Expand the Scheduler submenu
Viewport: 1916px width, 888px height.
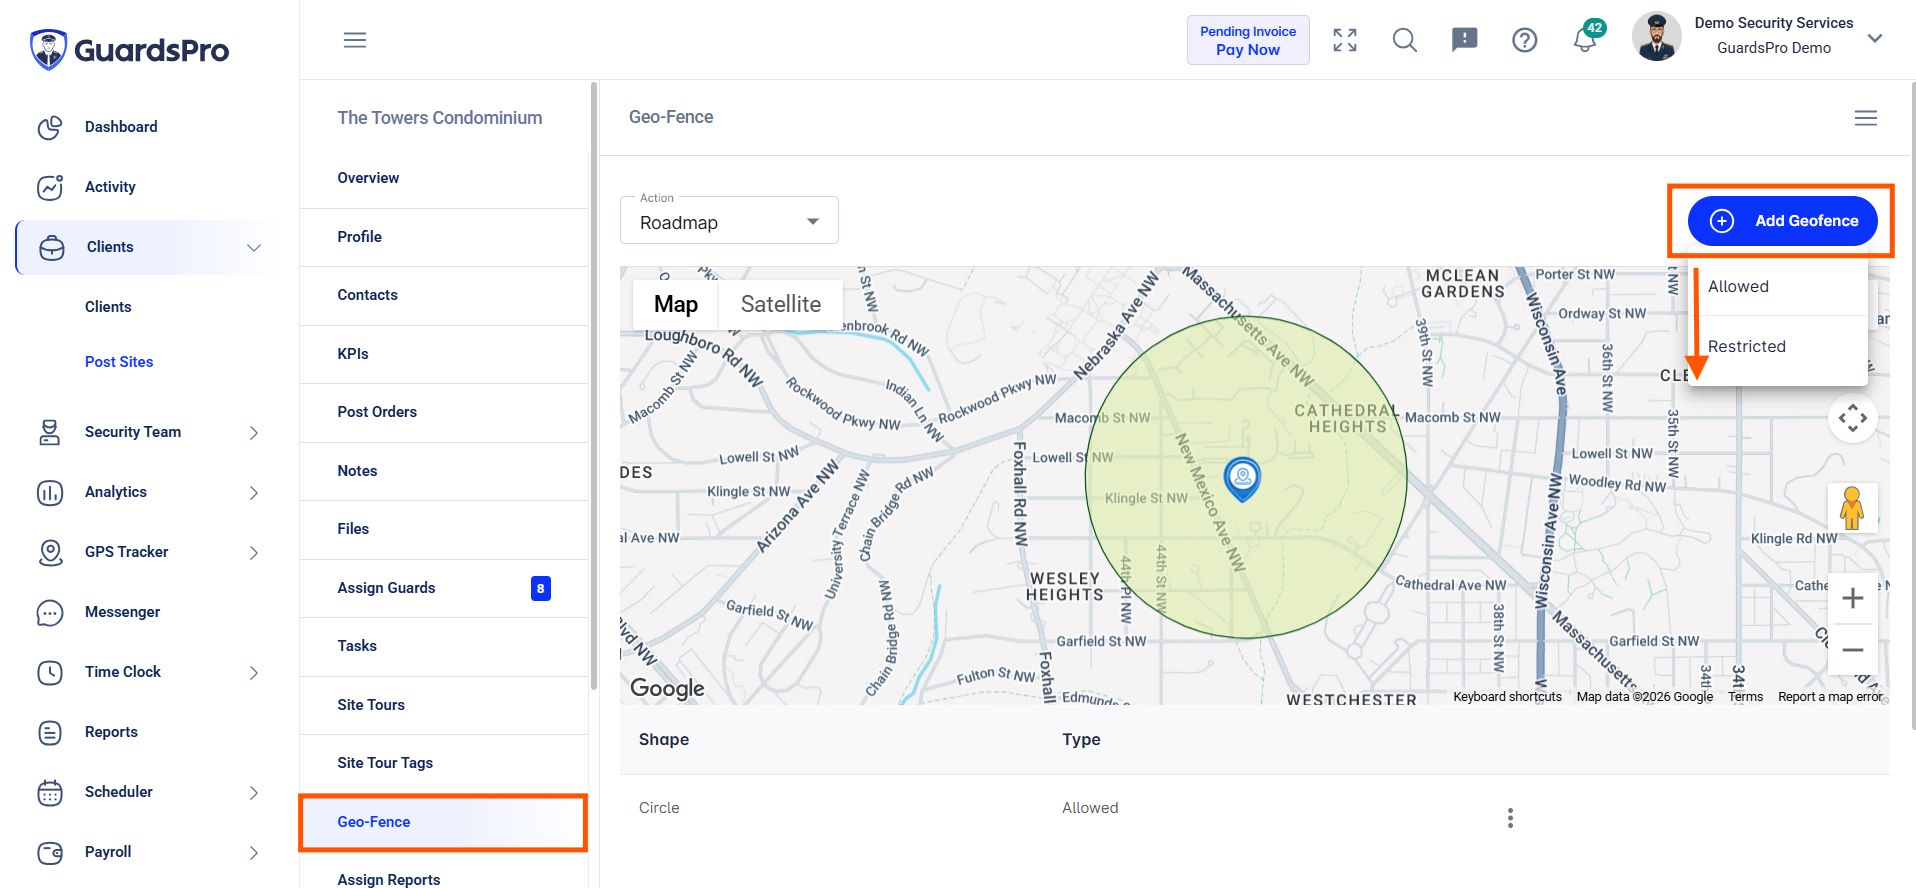pos(254,793)
